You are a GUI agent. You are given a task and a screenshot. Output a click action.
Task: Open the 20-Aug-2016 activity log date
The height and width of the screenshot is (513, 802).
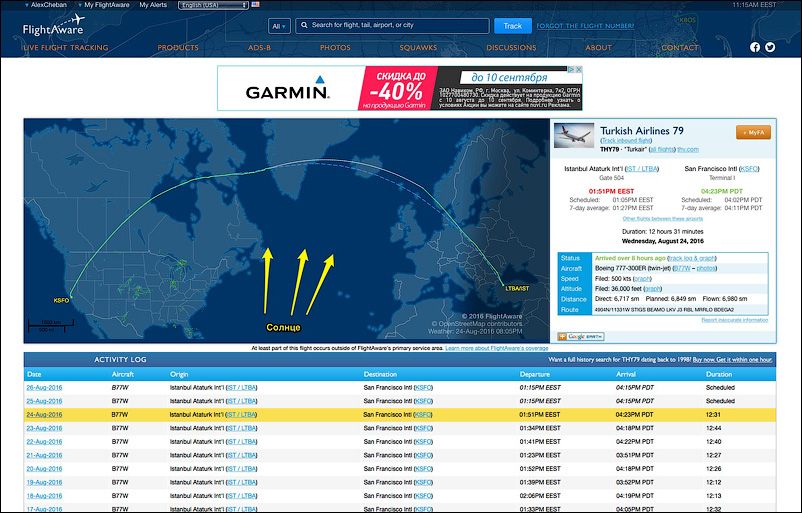tap(44, 469)
